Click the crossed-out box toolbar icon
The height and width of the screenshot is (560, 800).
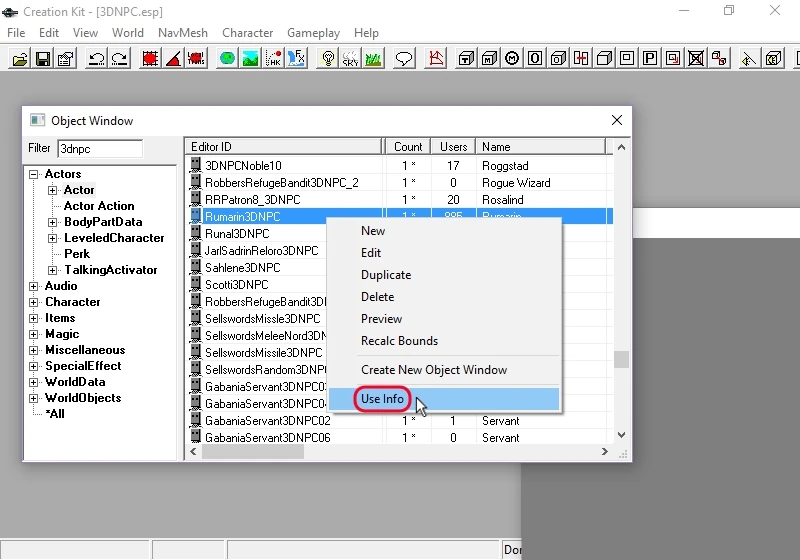tap(696, 59)
